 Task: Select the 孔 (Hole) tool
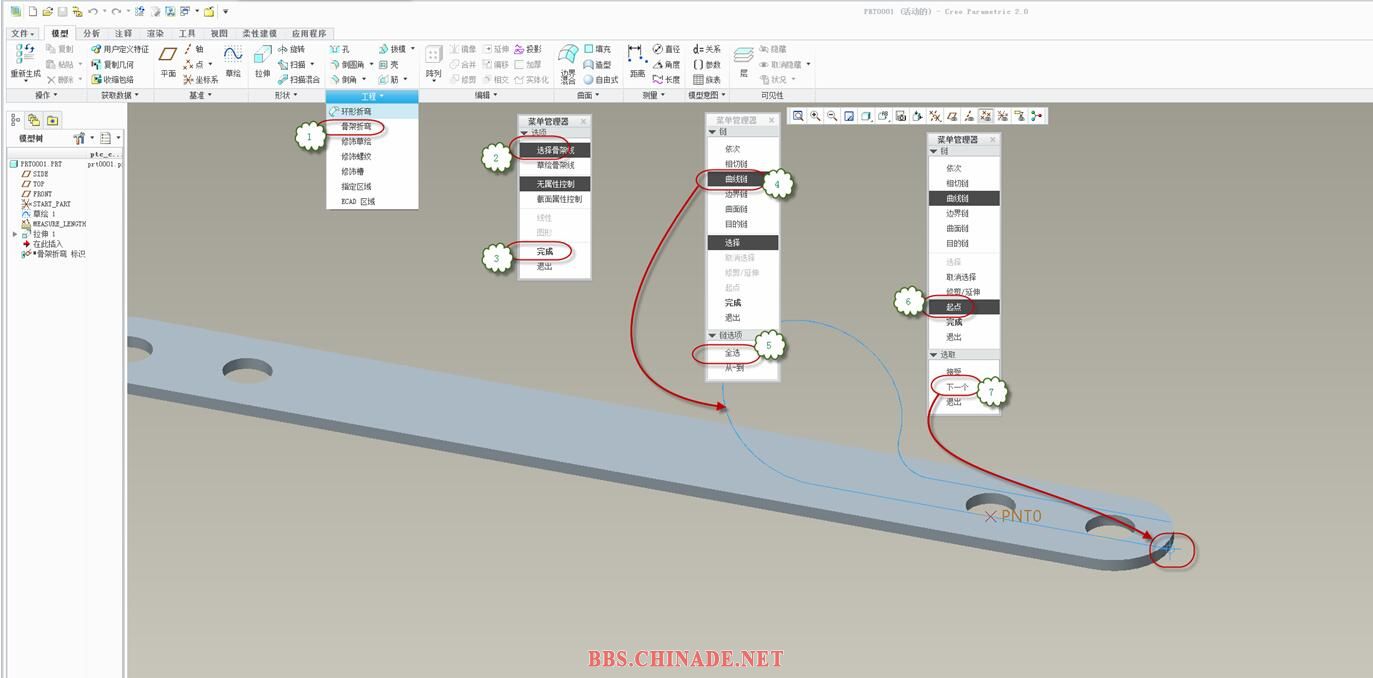pyautogui.click(x=340, y=49)
